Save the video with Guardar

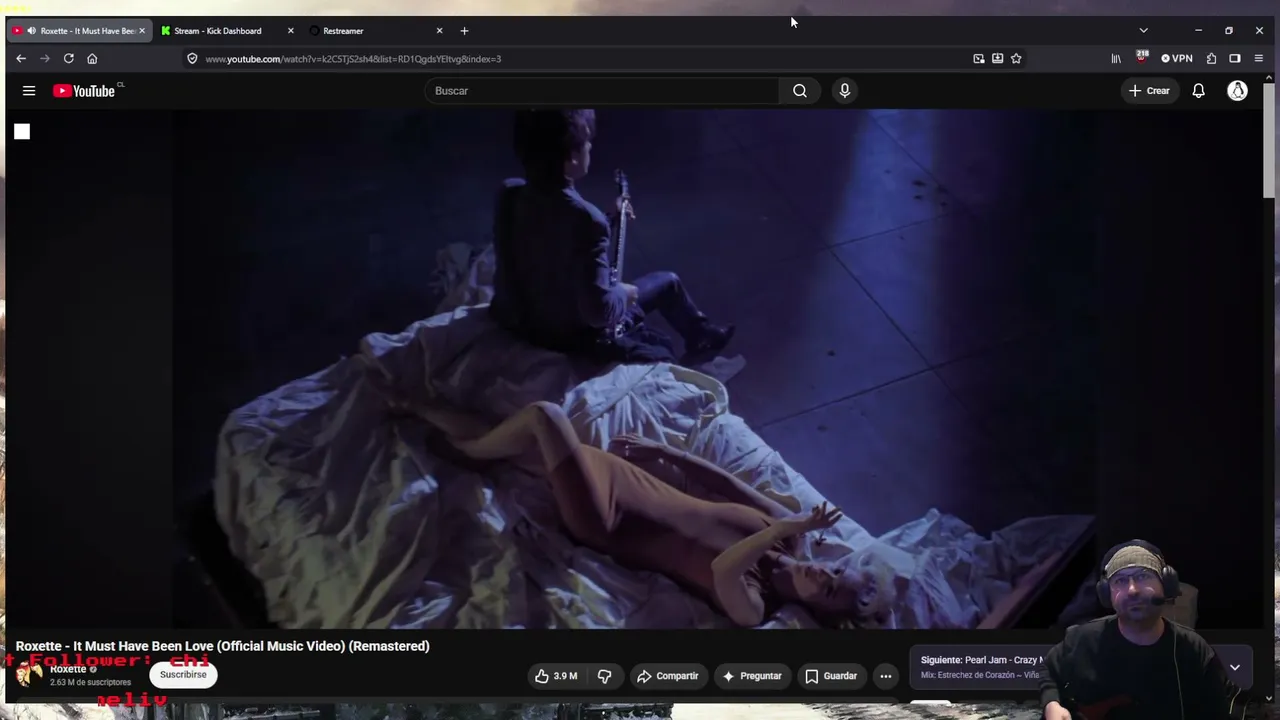(x=831, y=676)
